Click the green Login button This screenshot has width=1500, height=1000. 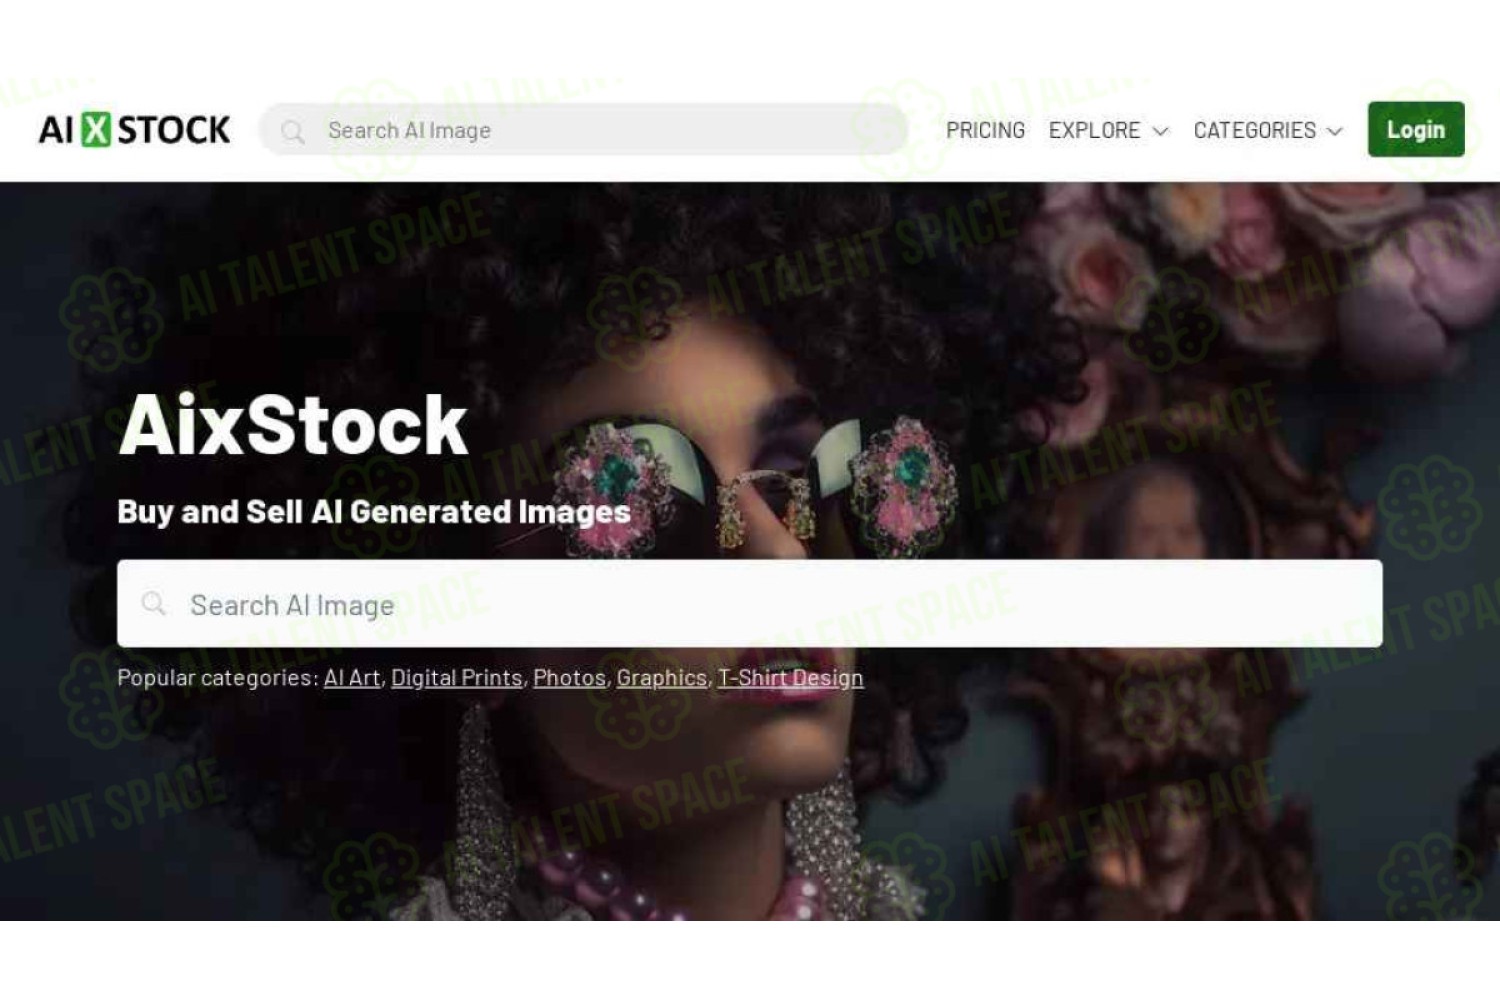(1416, 129)
